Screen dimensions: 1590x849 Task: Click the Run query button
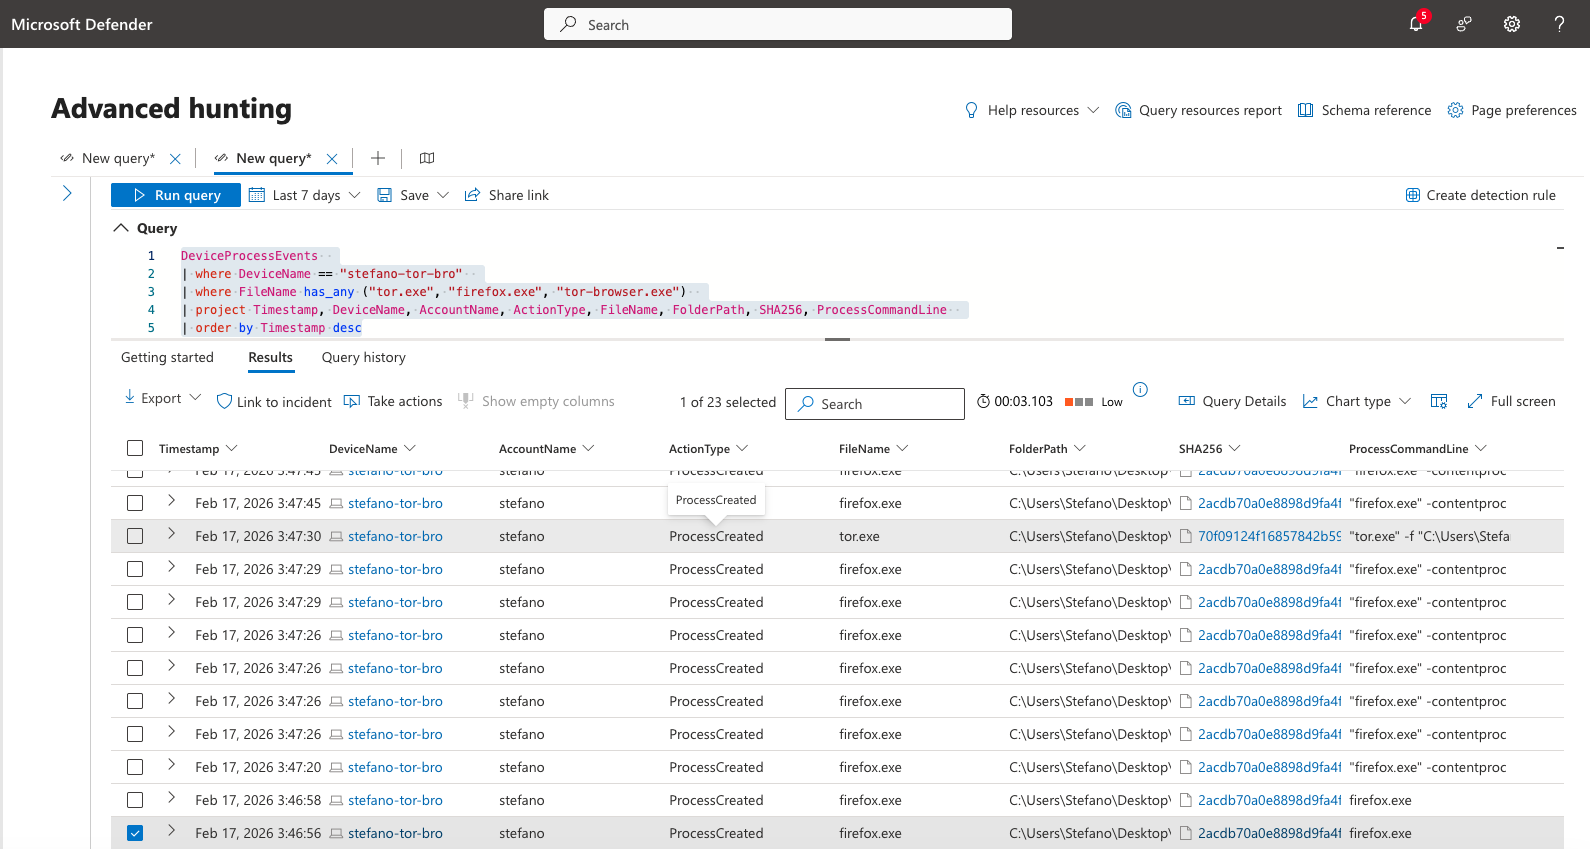pyautogui.click(x=176, y=195)
